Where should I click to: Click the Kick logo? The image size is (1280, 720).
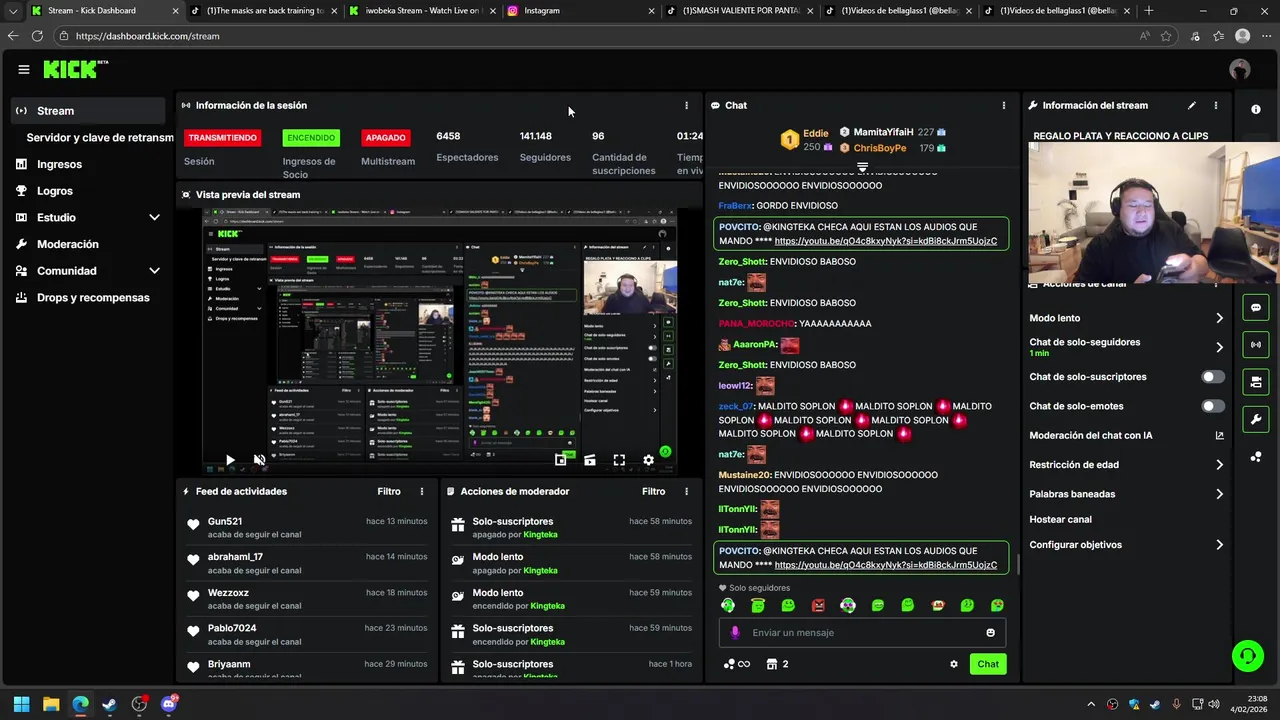pos(75,69)
